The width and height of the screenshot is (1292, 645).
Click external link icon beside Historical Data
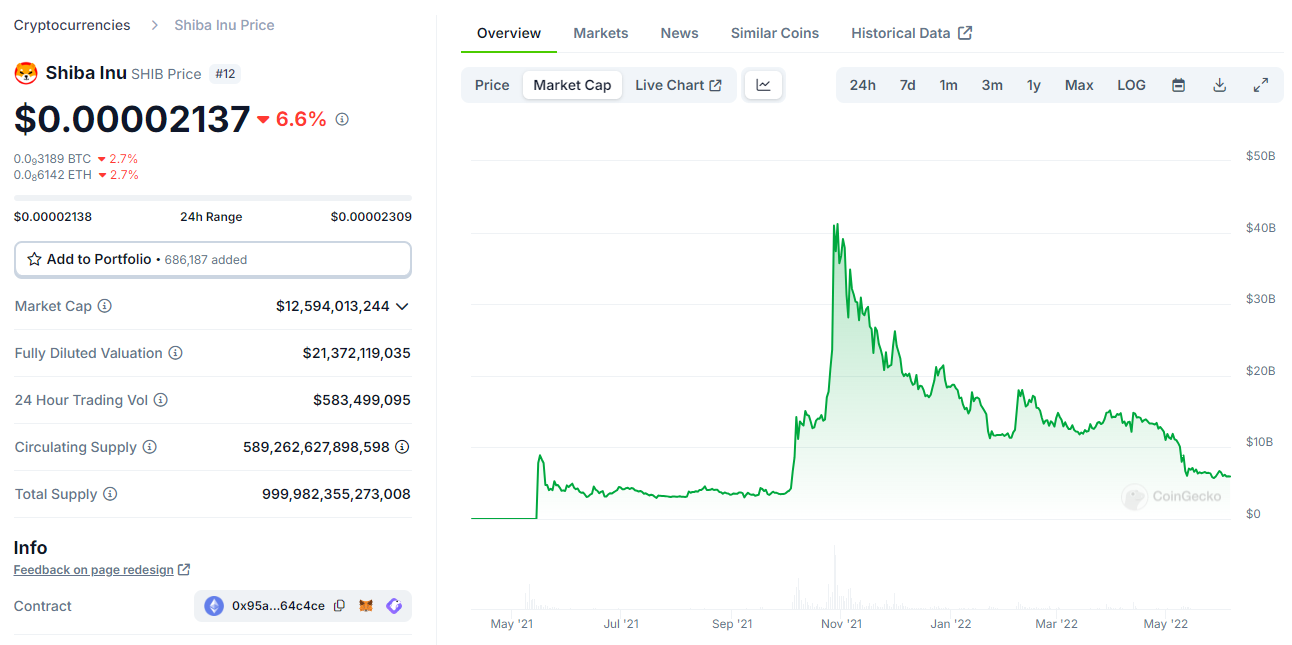point(965,33)
